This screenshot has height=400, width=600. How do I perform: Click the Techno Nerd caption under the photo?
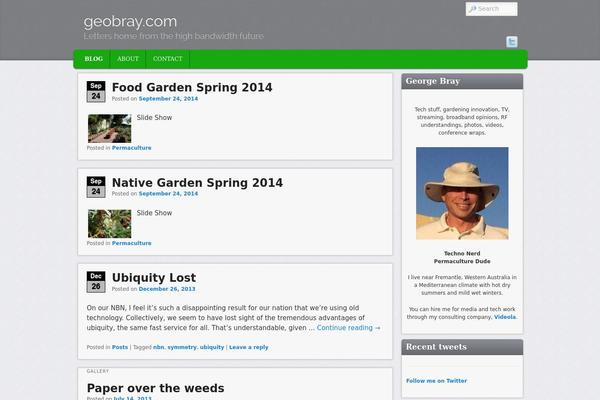tap(462, 253)
